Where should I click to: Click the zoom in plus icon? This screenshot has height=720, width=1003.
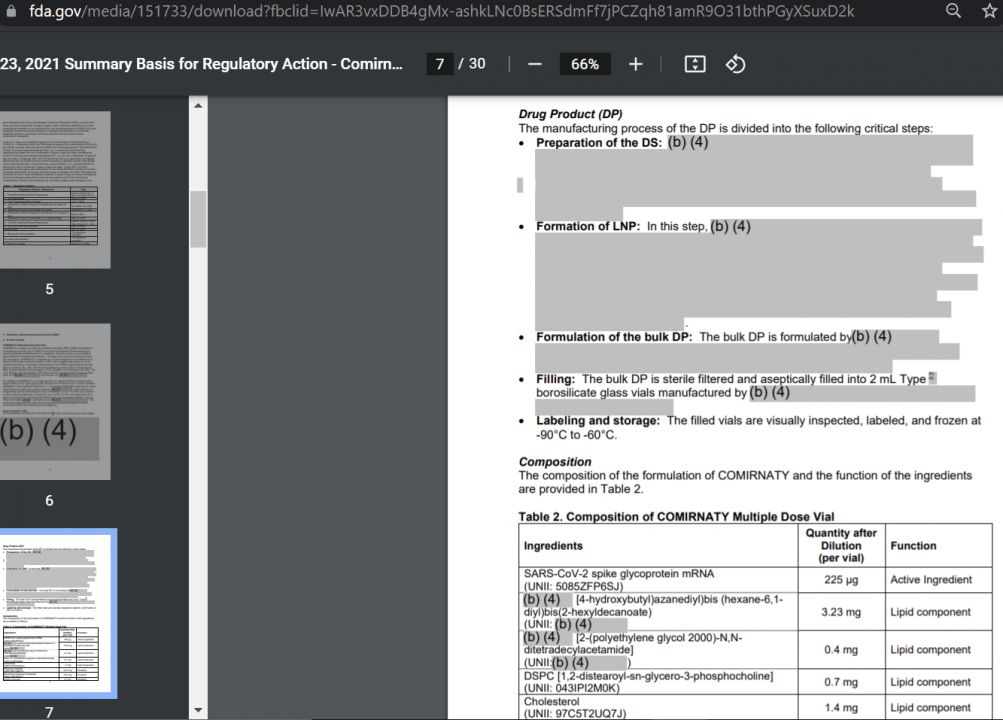635,64
